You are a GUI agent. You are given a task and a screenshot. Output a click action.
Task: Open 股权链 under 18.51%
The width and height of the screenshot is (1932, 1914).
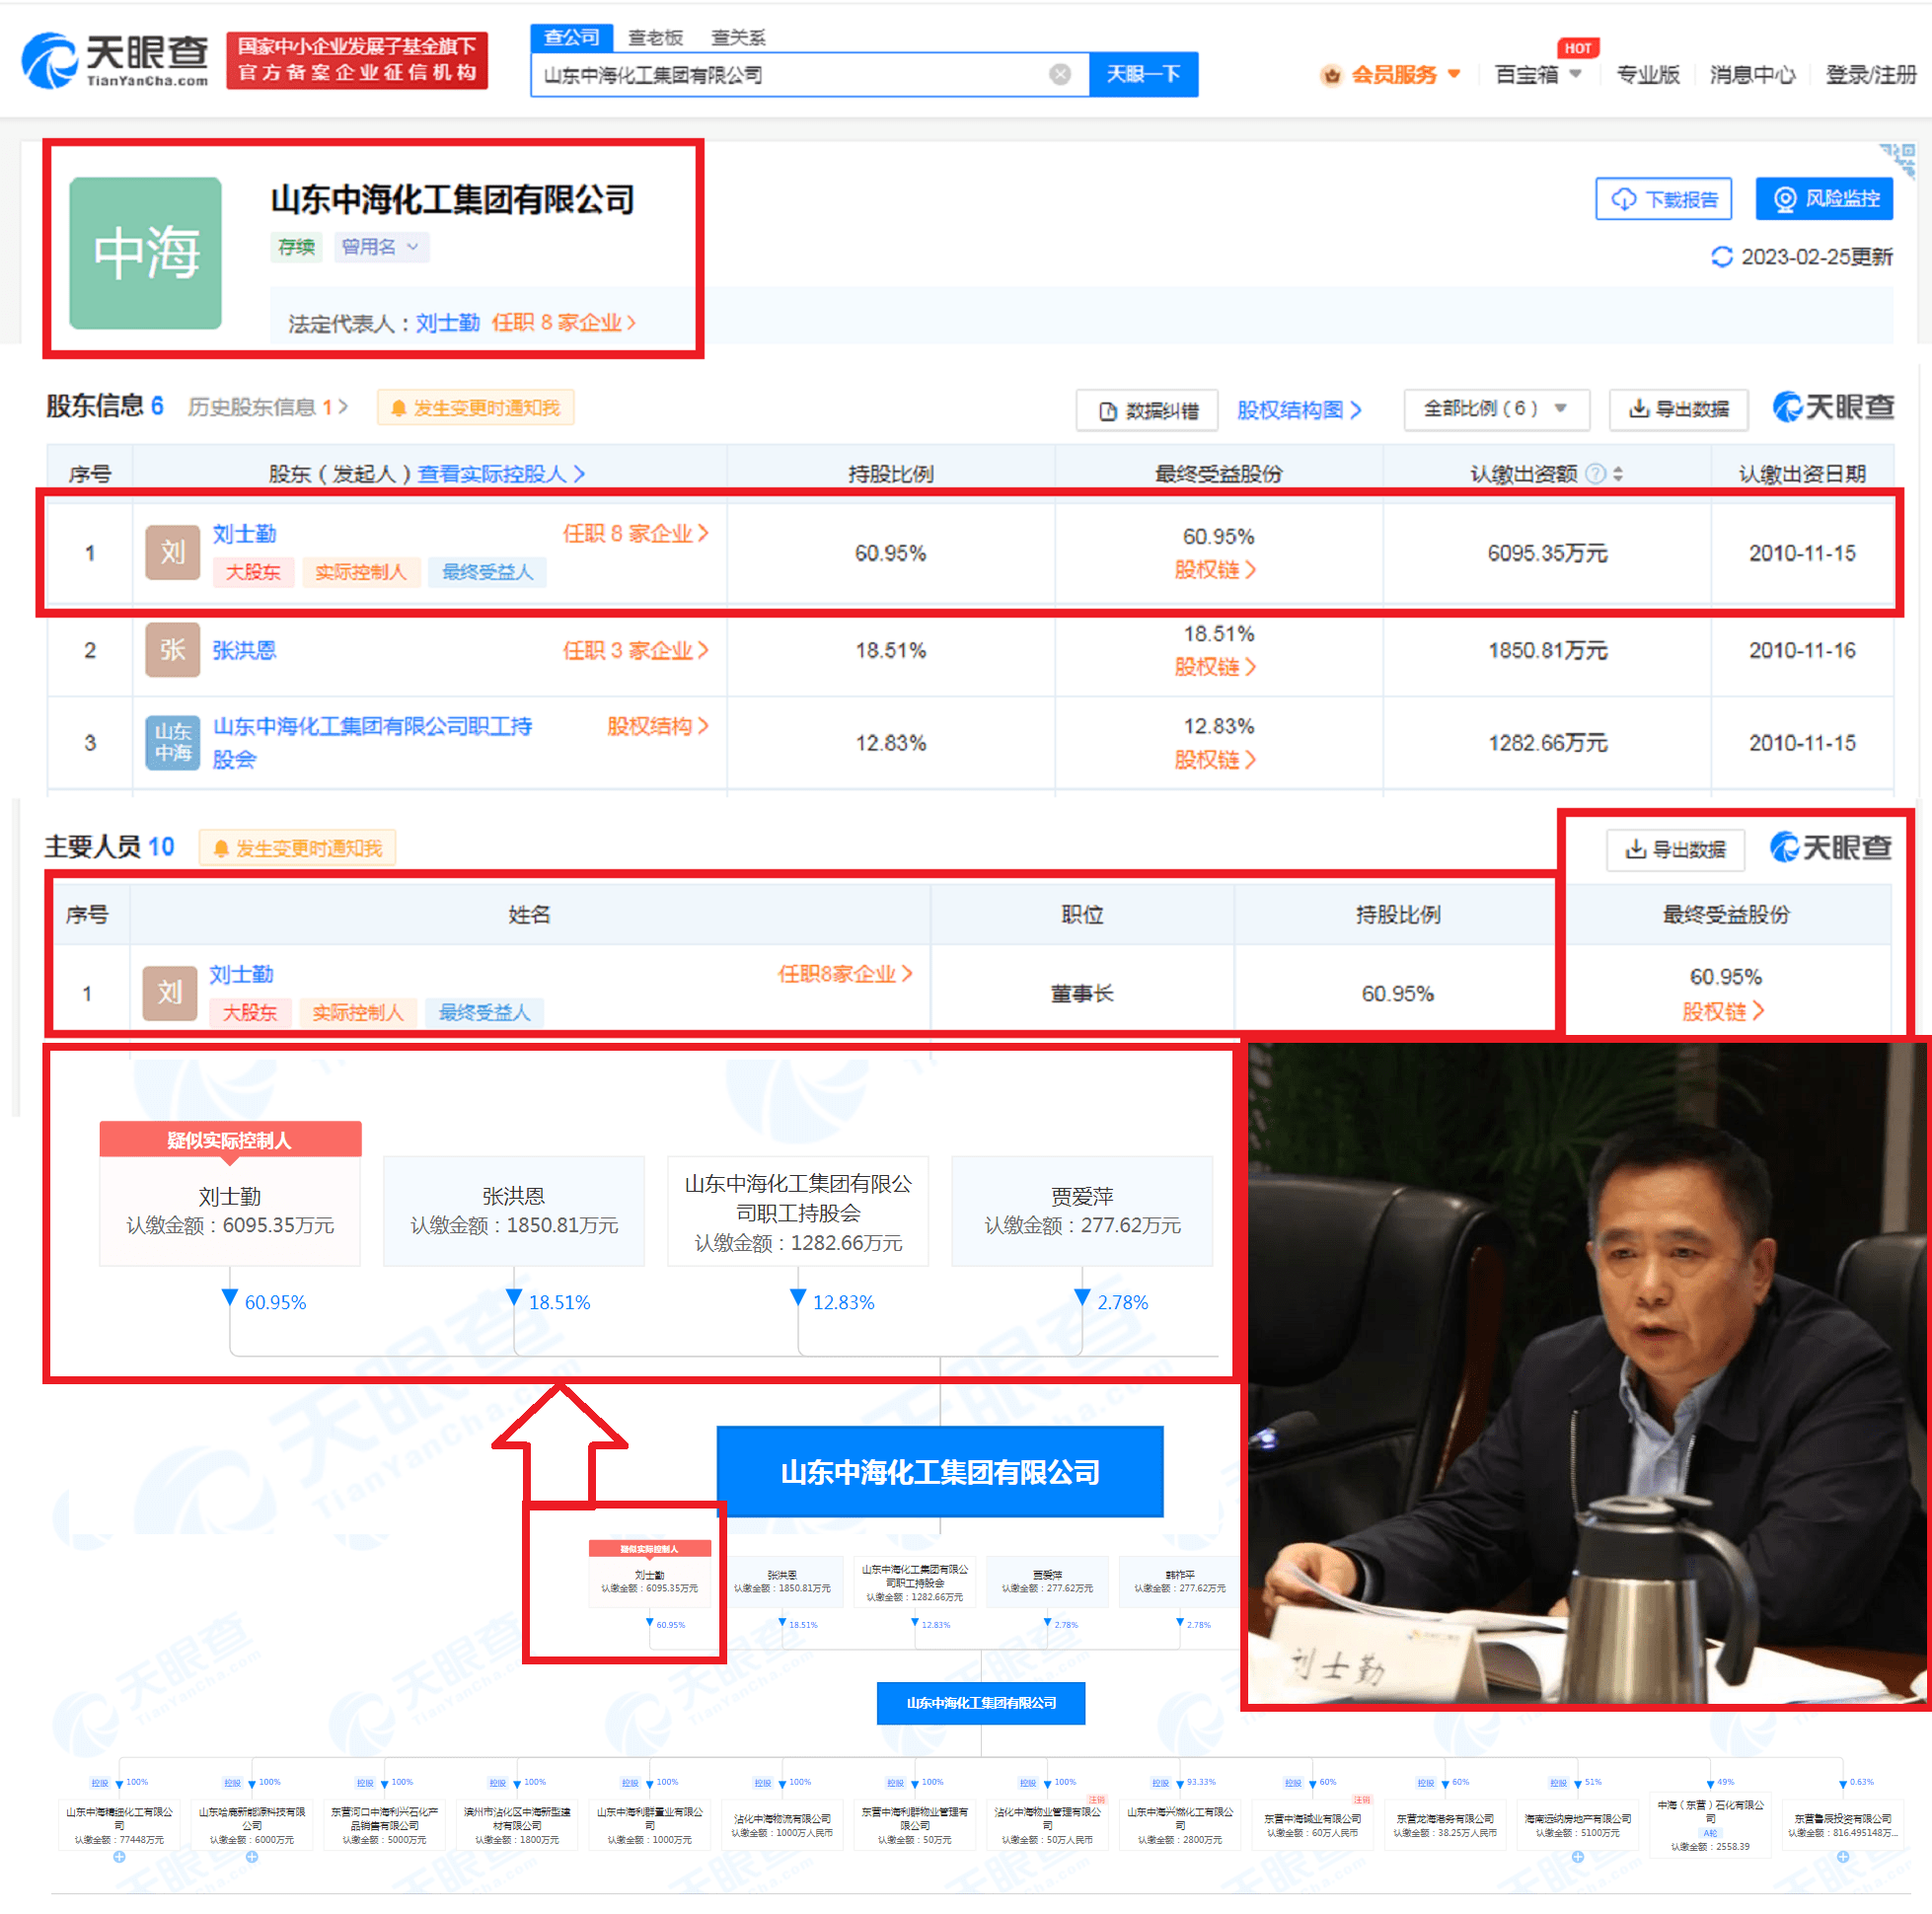point(1215,667)
